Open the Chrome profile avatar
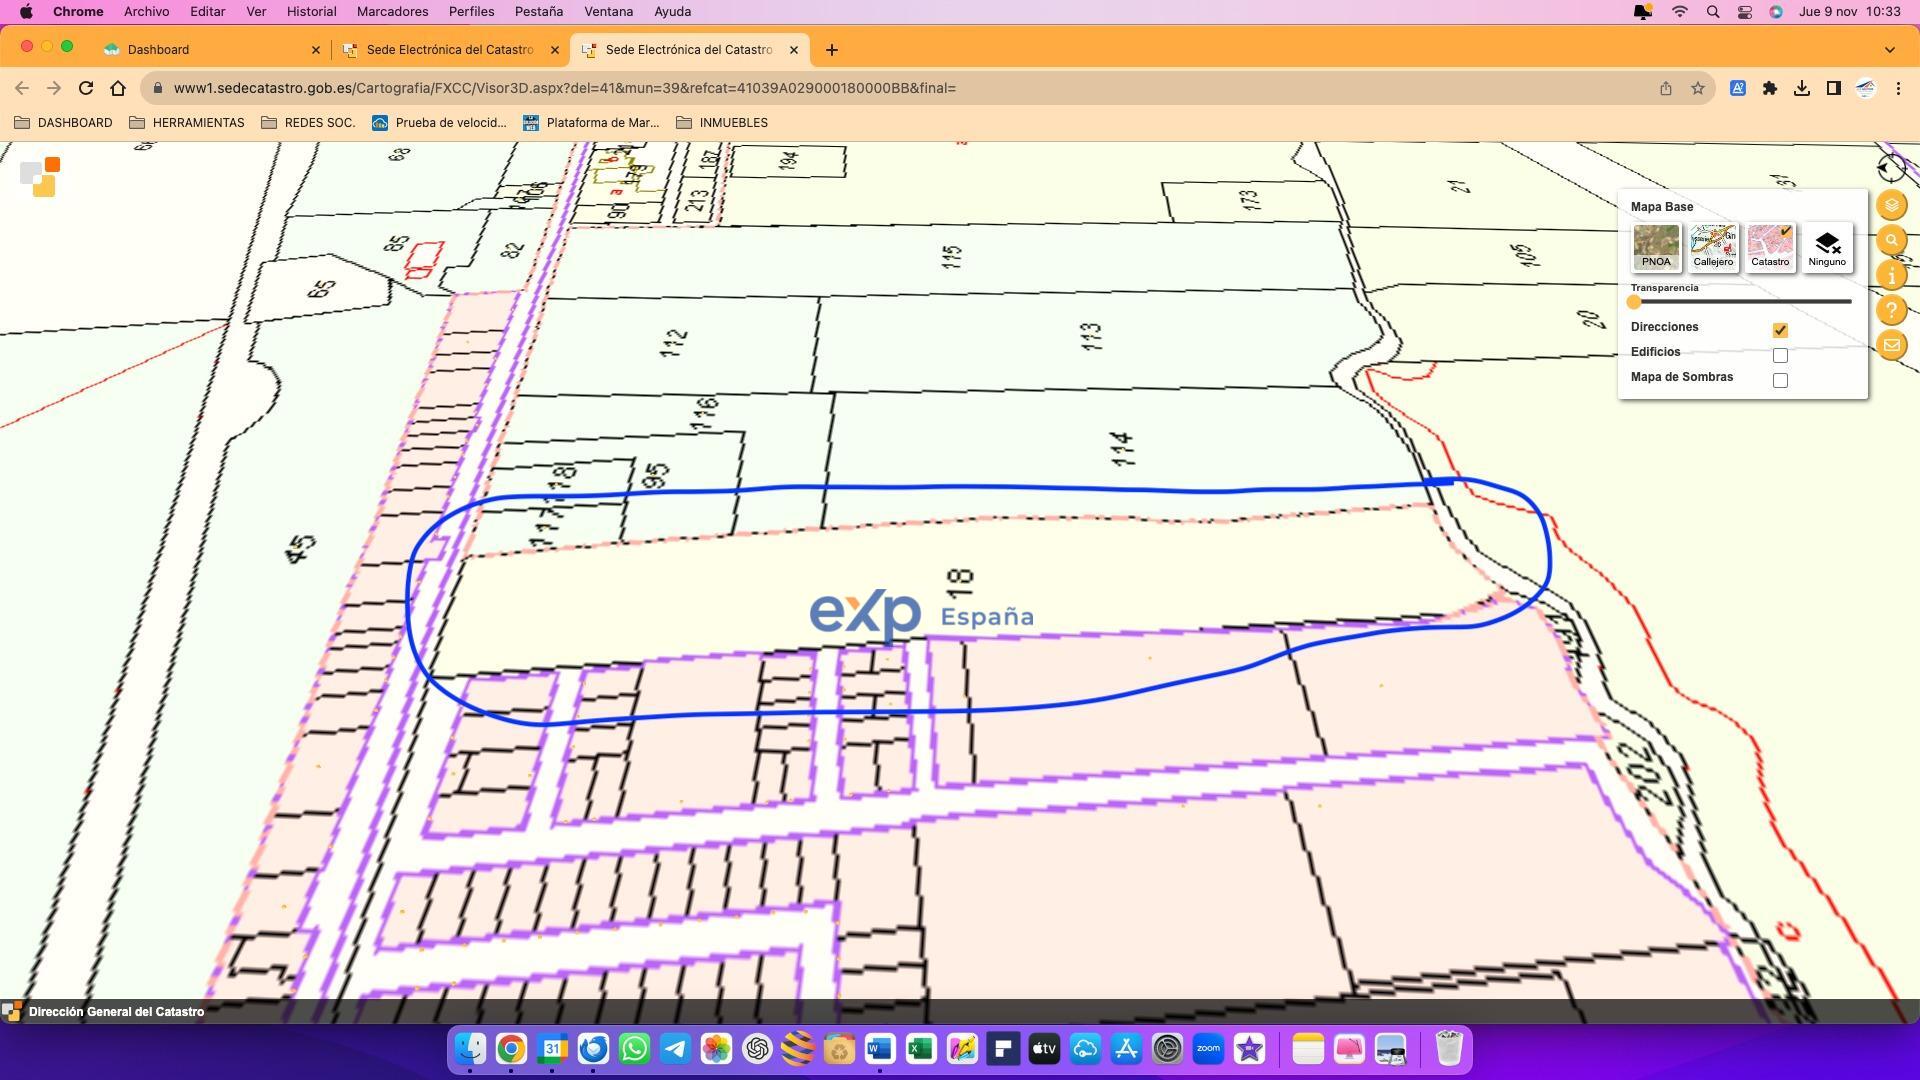The height and width of the screenshot is (1080, 1920). coord(1866,88)
